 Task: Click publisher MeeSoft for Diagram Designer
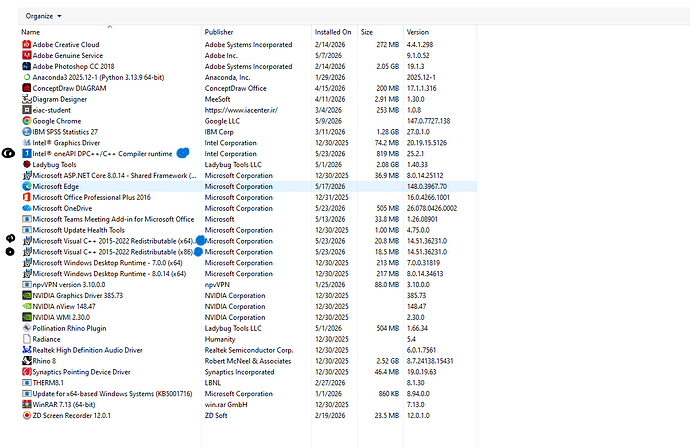coord(217,99)
